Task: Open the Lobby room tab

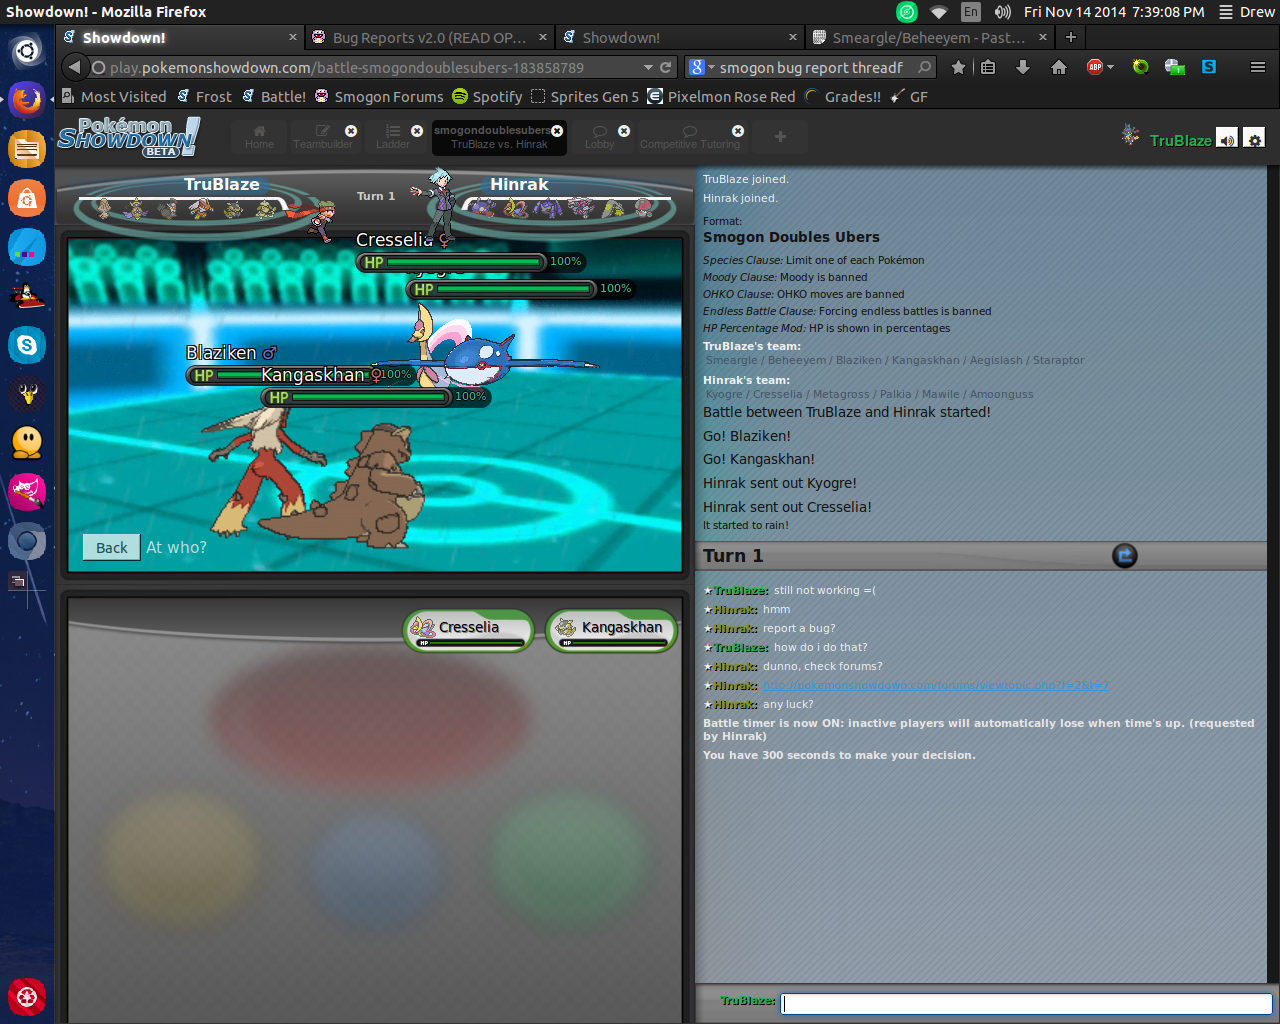Action: (x=600, y=138)
